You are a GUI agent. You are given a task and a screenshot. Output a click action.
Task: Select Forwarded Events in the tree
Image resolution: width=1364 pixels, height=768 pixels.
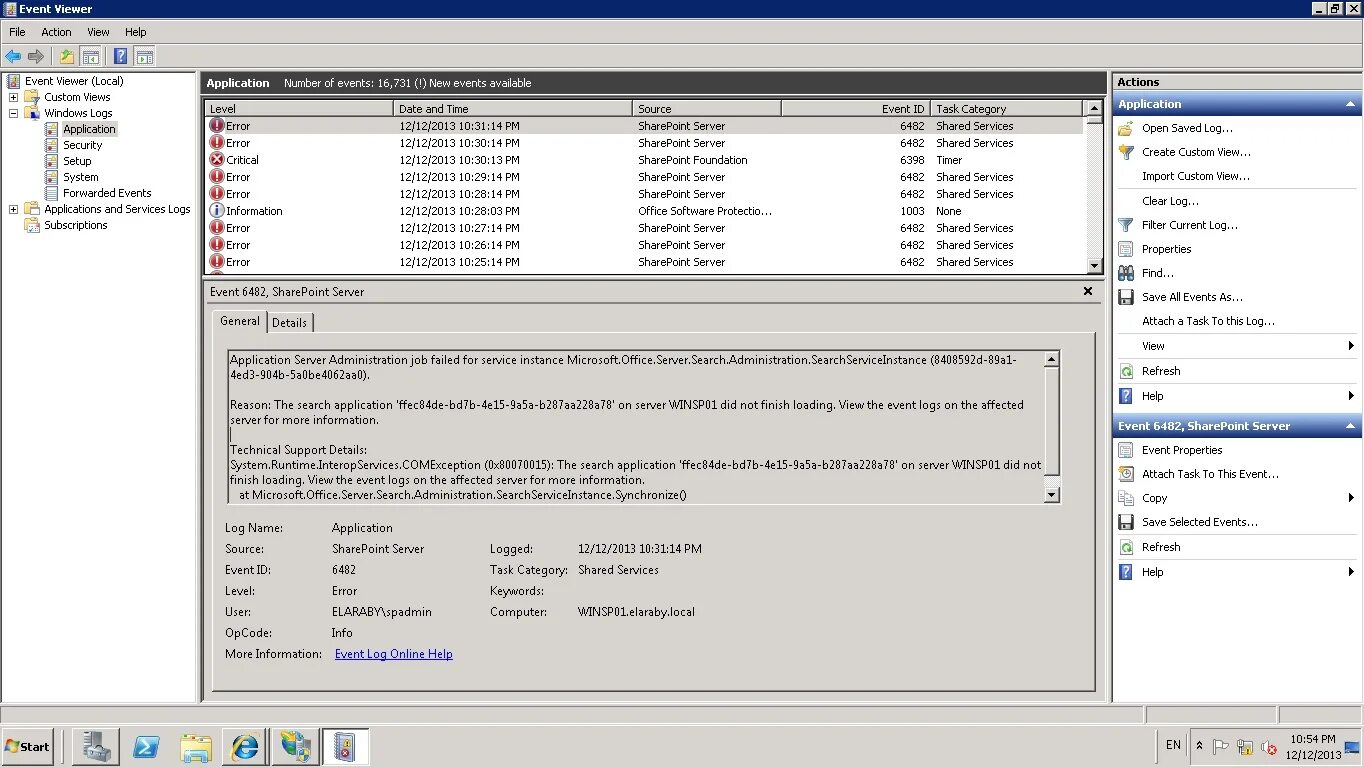[x=107, y=193]
